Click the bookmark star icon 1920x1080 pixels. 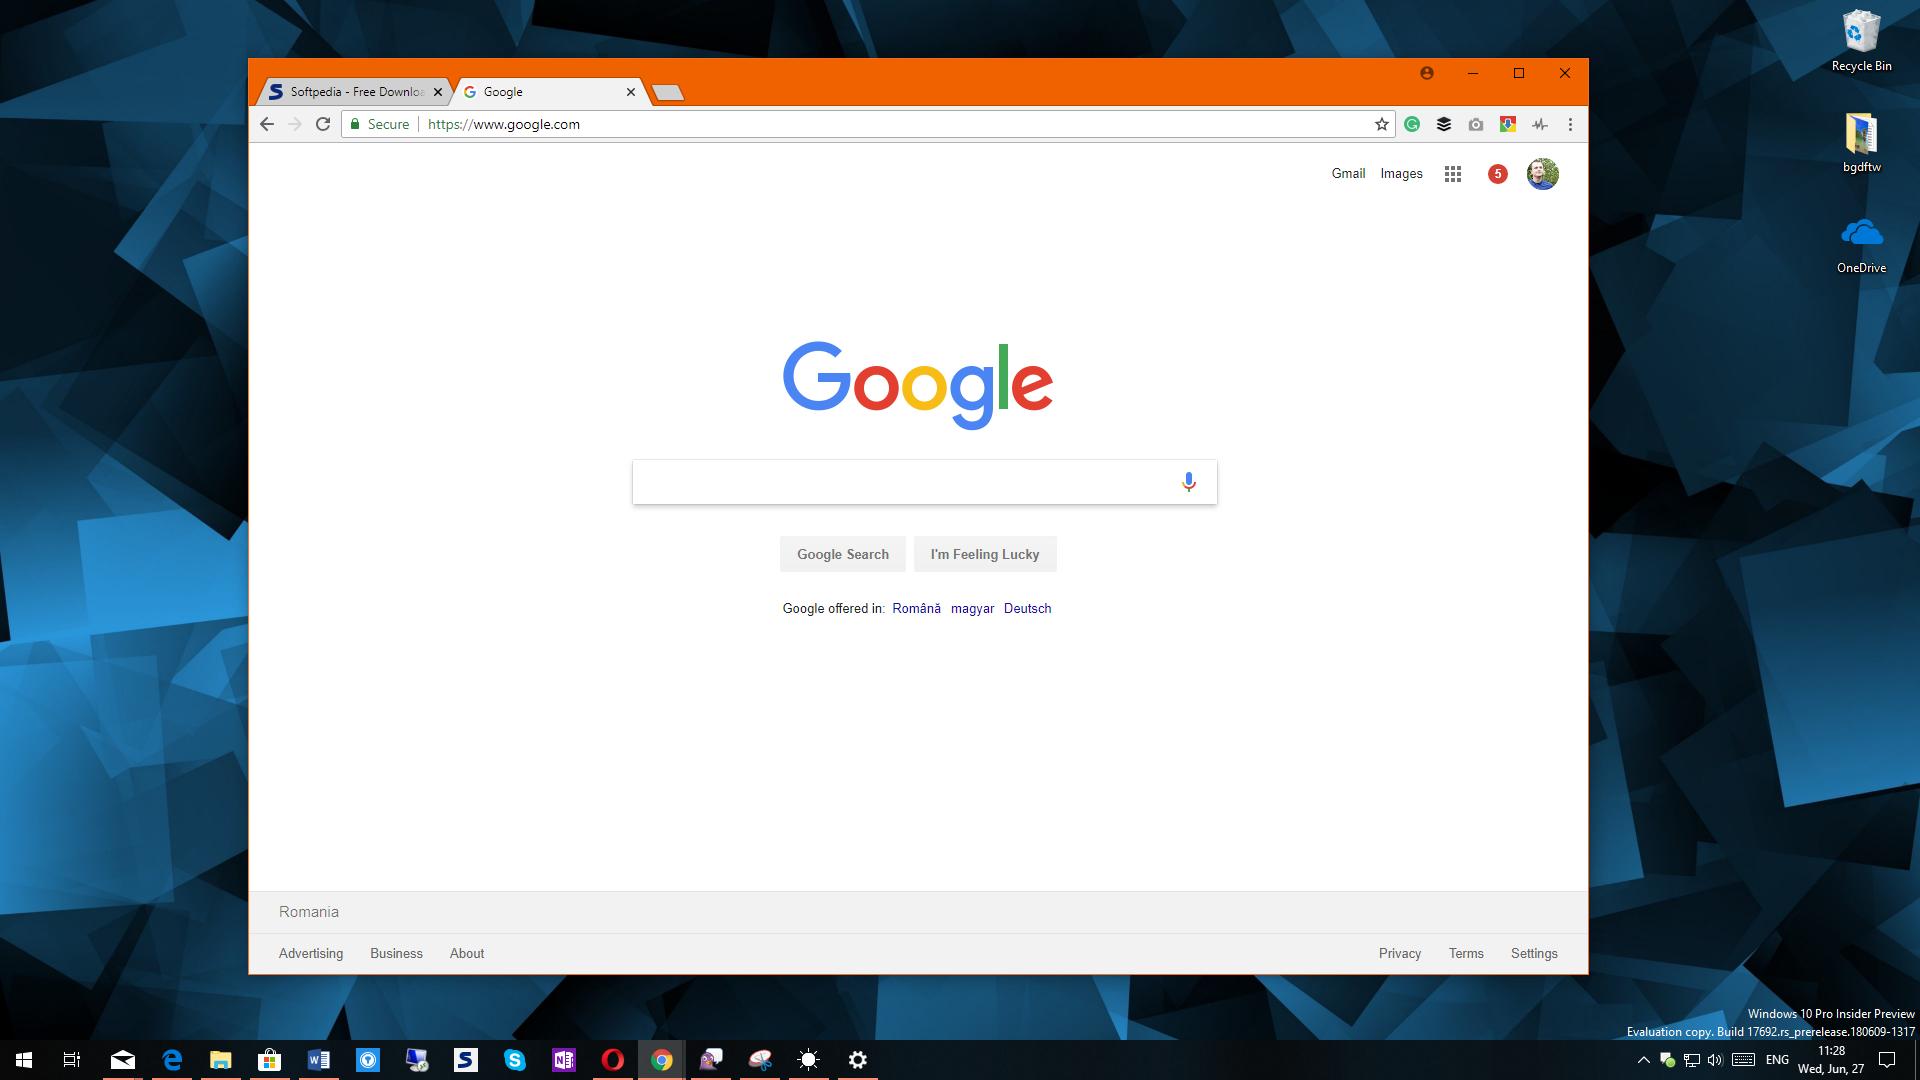[x=1382, y=124]
